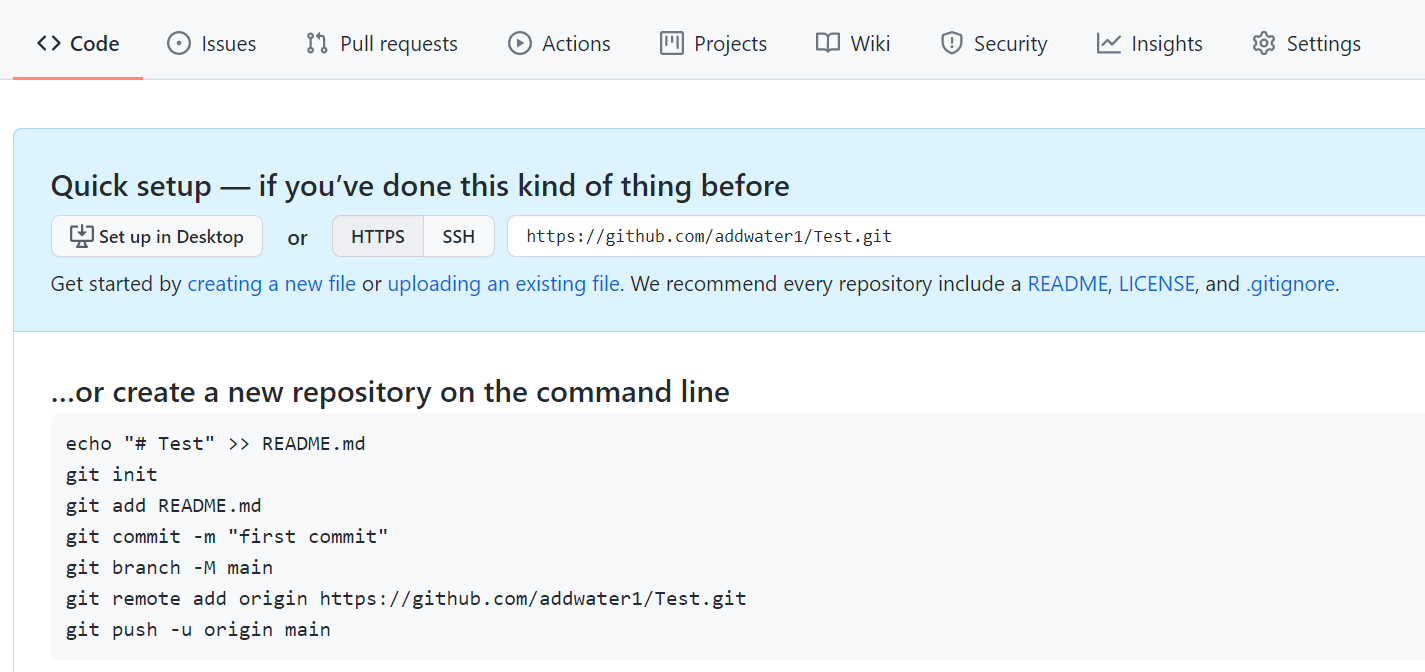Open the Insights tab
This screenshot has height=672, width=1425.
(x=1149, y=44)
